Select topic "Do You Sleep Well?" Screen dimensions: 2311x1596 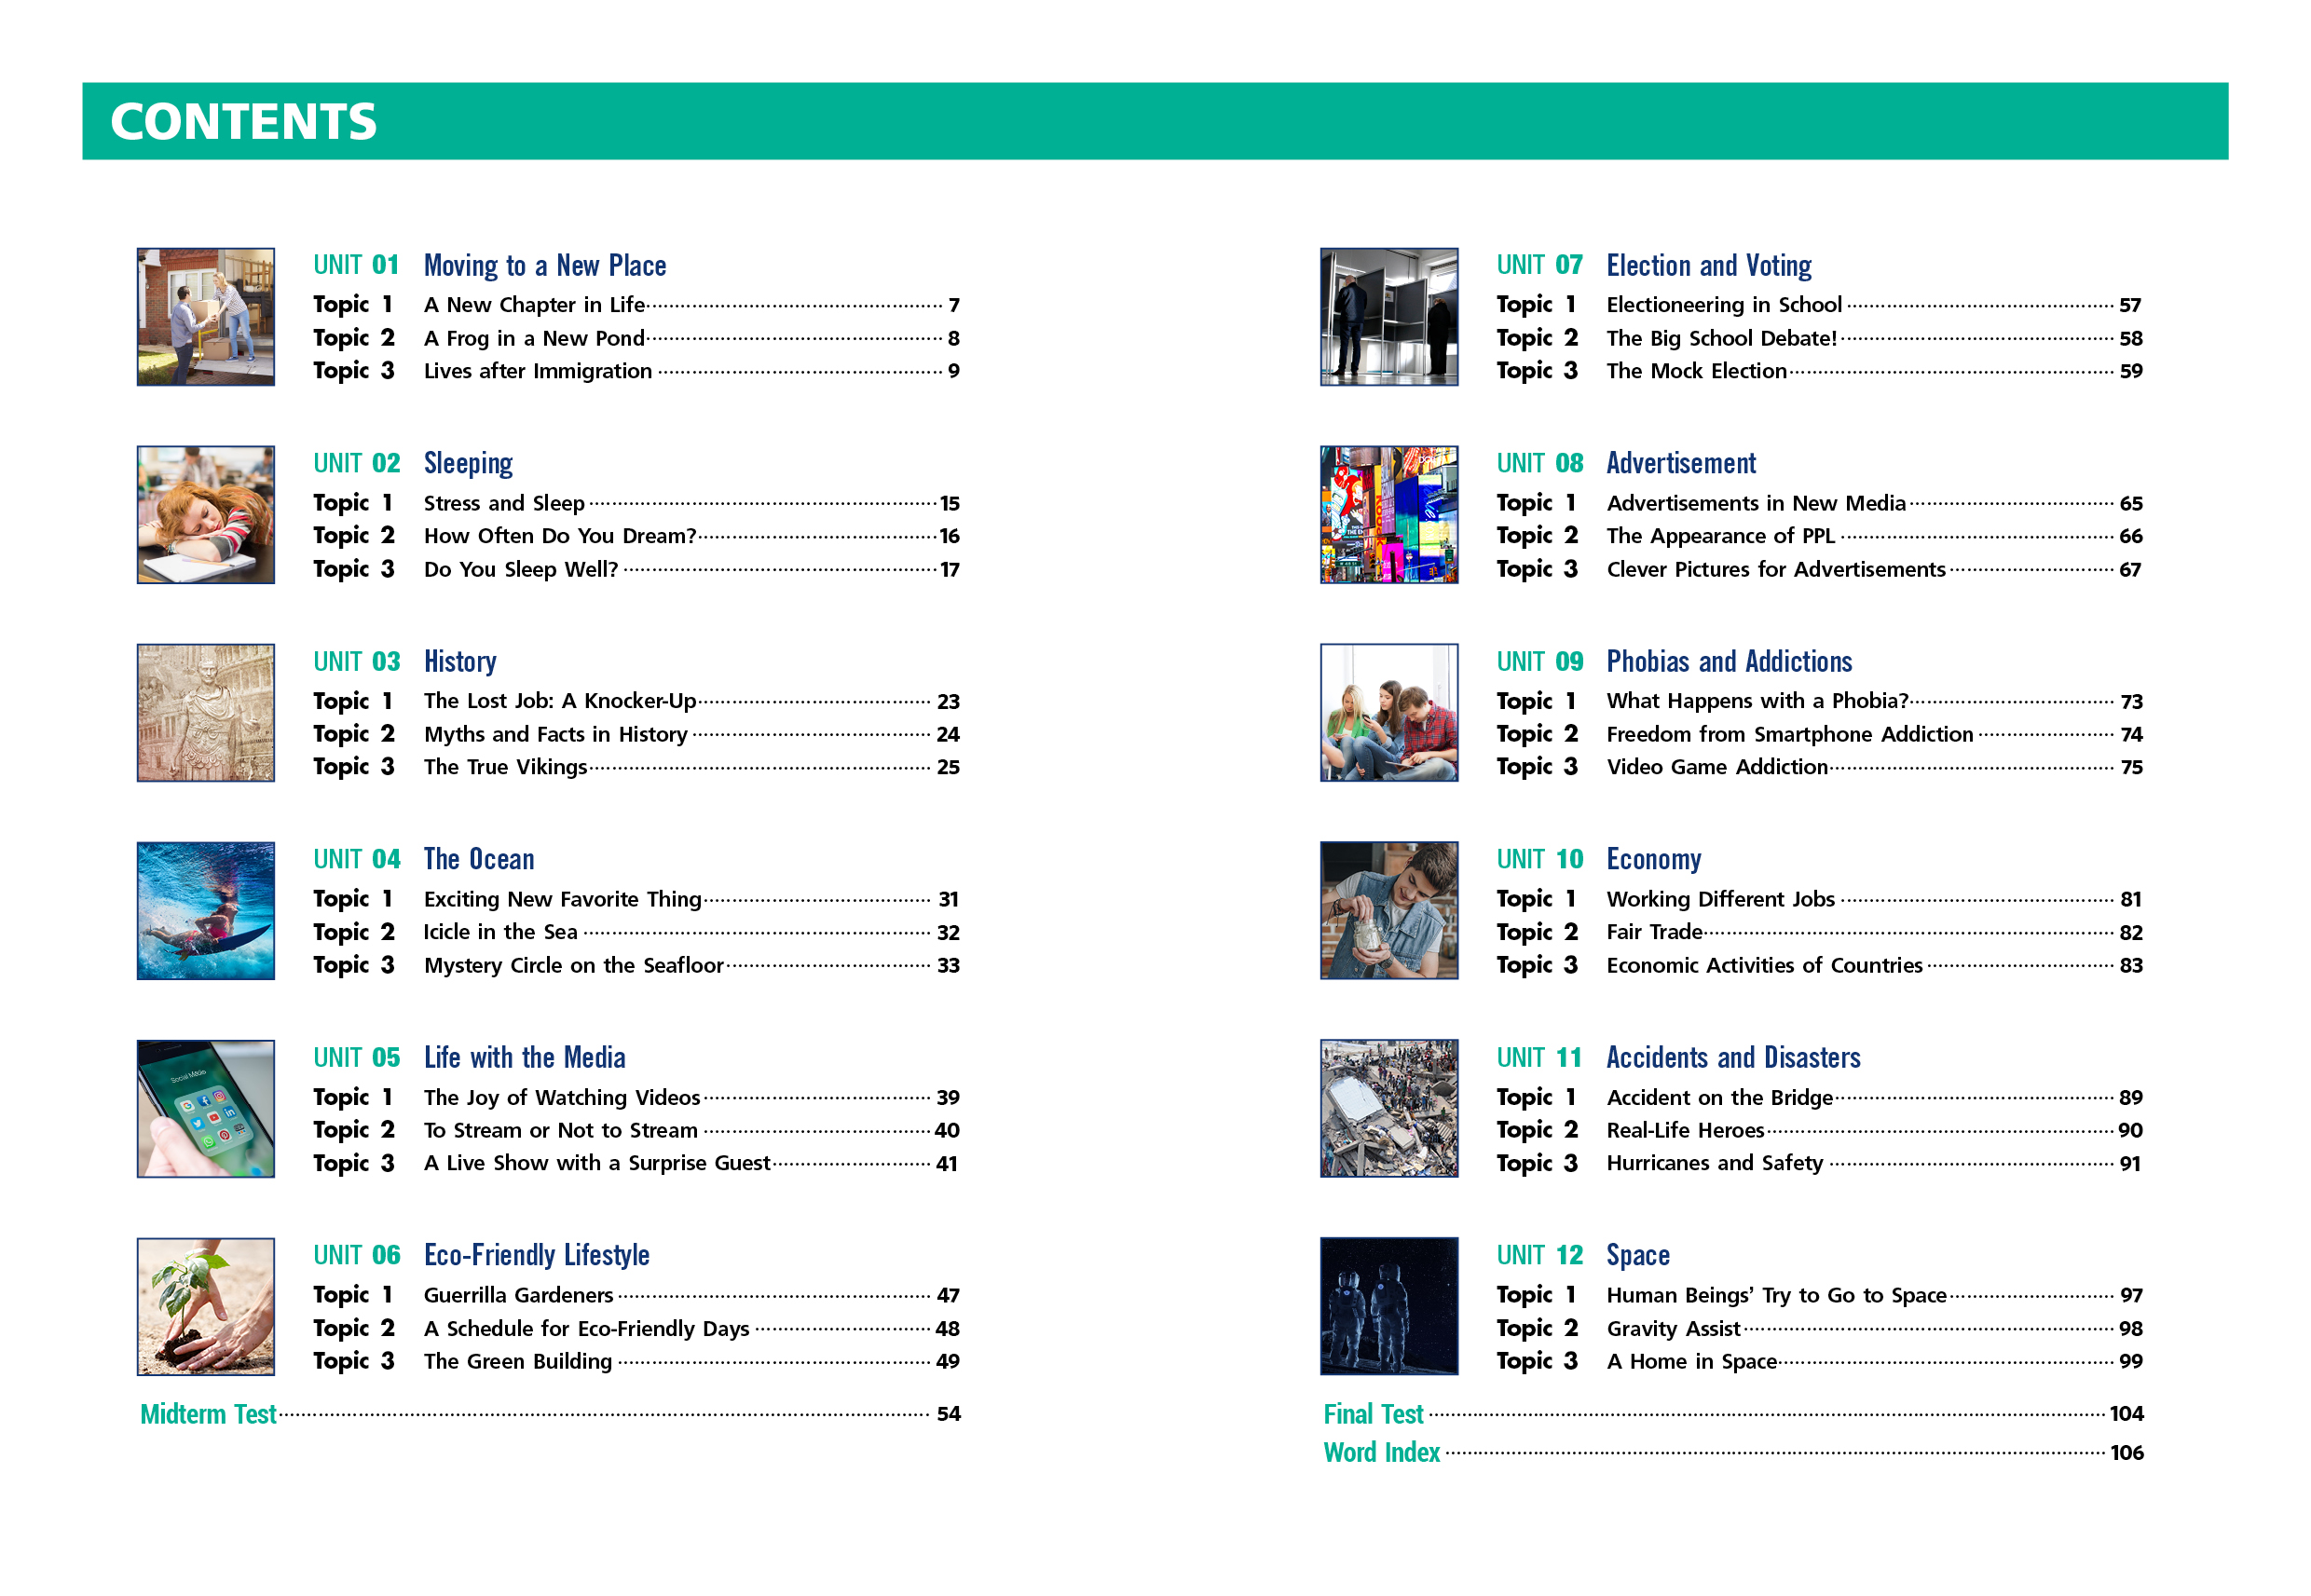[521, 570]
